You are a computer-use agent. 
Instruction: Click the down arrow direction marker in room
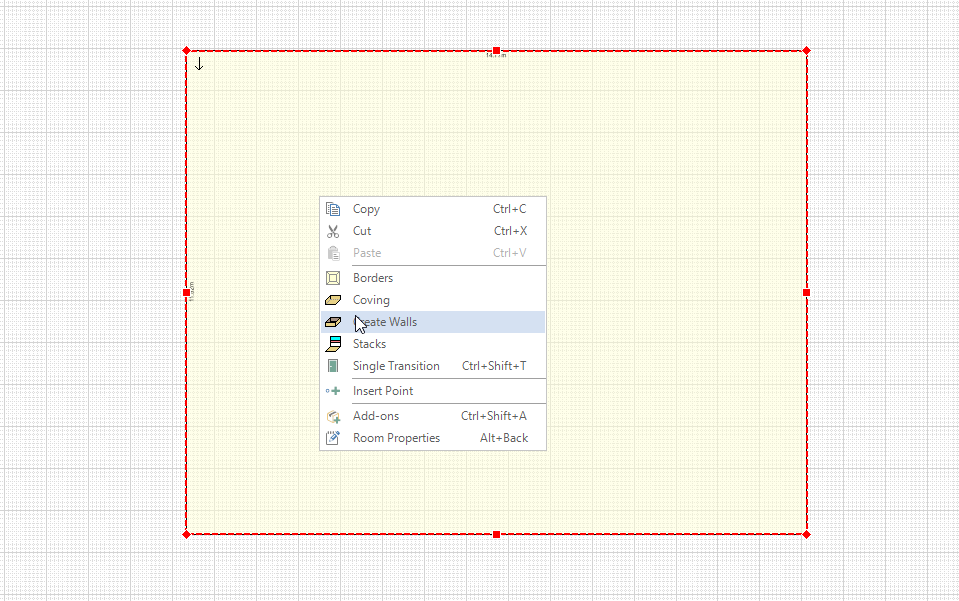(x=199, y=64)
